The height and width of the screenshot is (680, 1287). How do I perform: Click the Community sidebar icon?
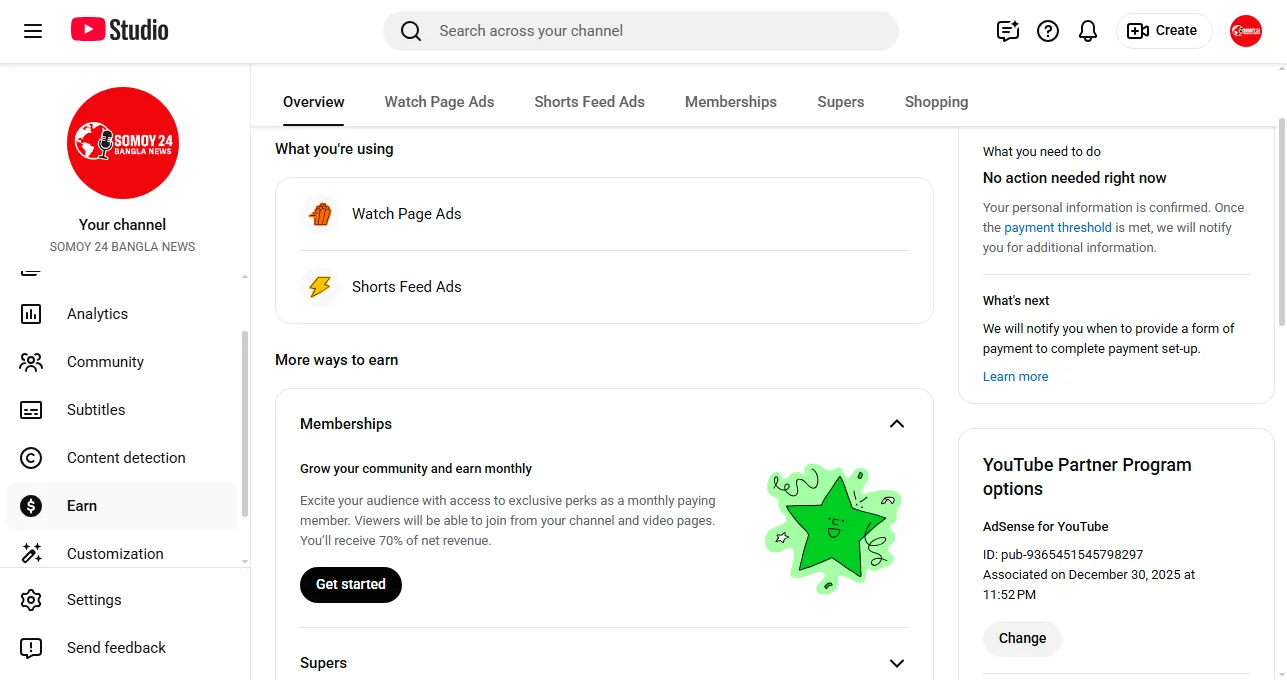point(31,362)
